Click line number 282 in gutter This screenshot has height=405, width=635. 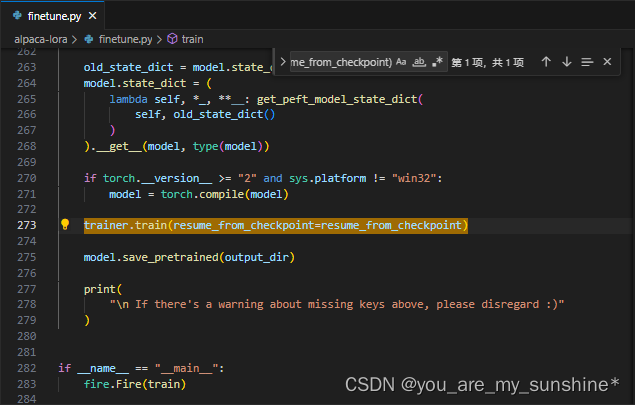pos(27,368)
